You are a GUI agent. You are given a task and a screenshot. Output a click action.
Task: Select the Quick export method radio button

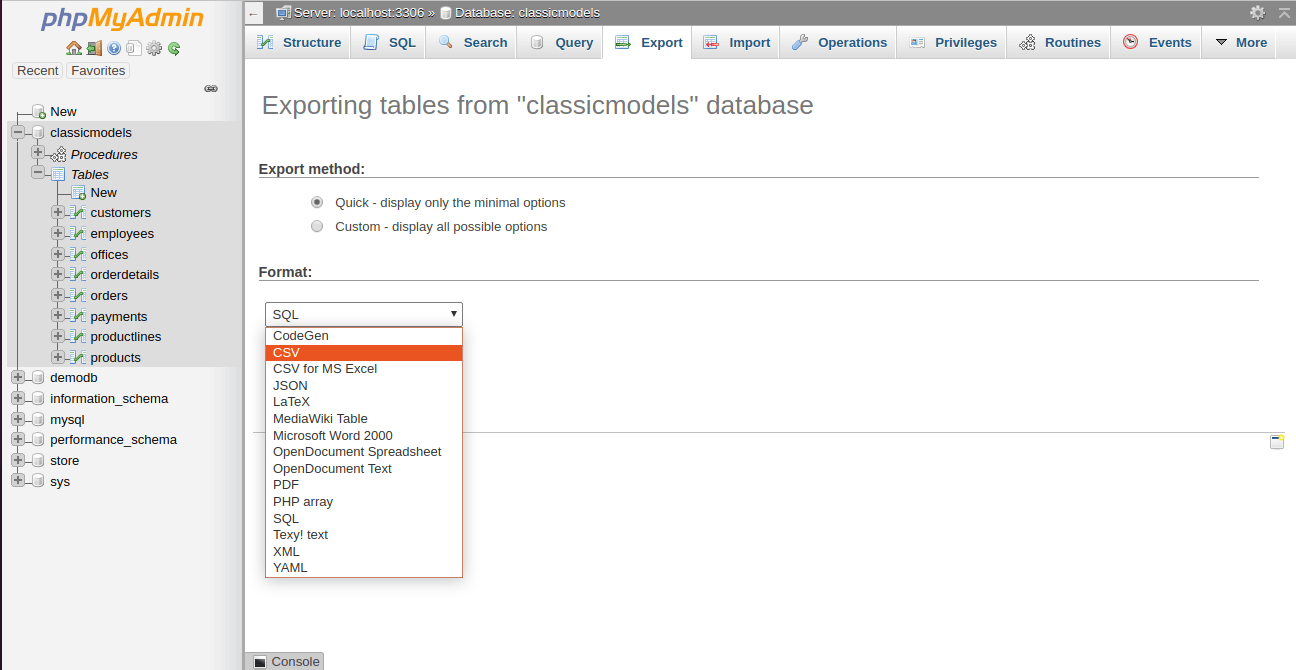pos(317,202)
